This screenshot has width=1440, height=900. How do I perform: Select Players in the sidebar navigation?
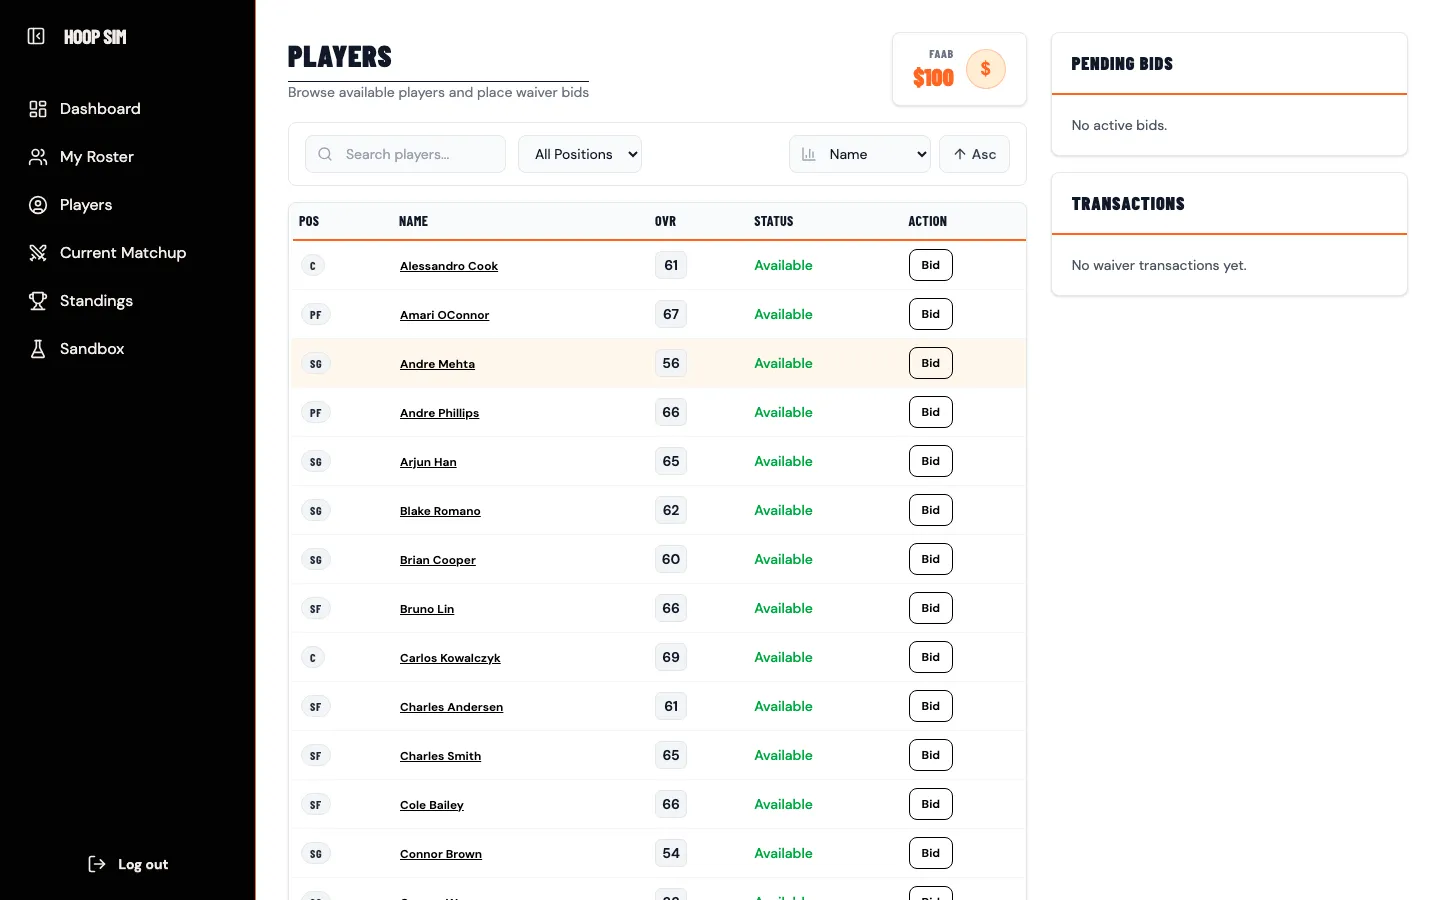[85, 204]
